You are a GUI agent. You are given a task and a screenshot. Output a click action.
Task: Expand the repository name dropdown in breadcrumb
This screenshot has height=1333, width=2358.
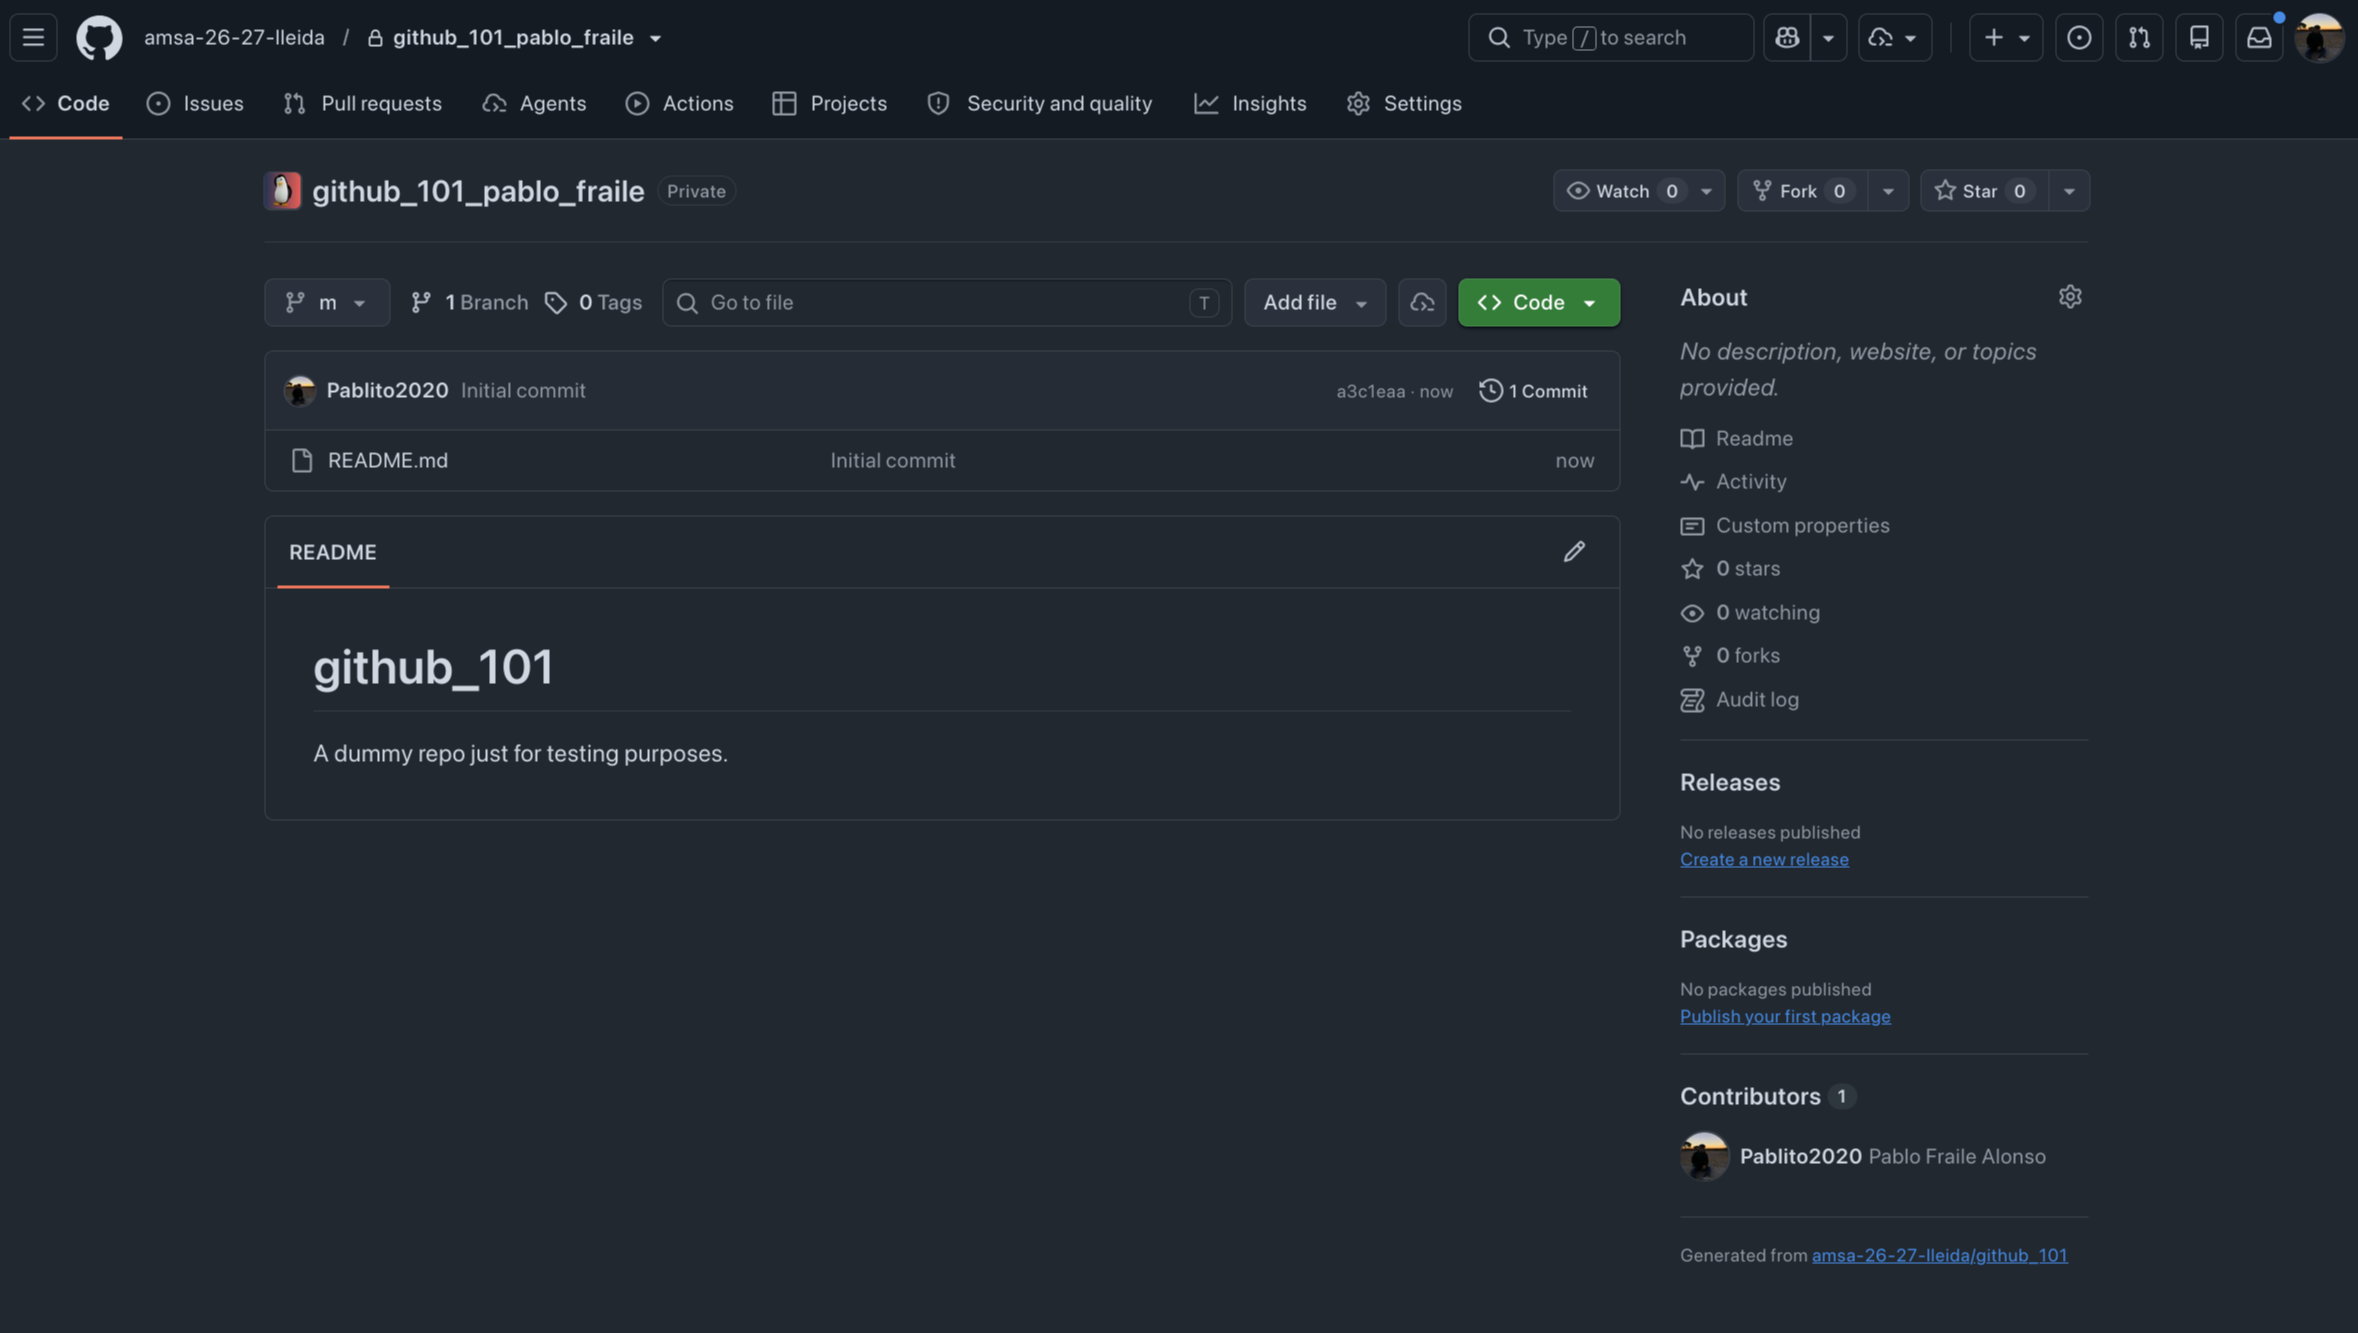655,39
